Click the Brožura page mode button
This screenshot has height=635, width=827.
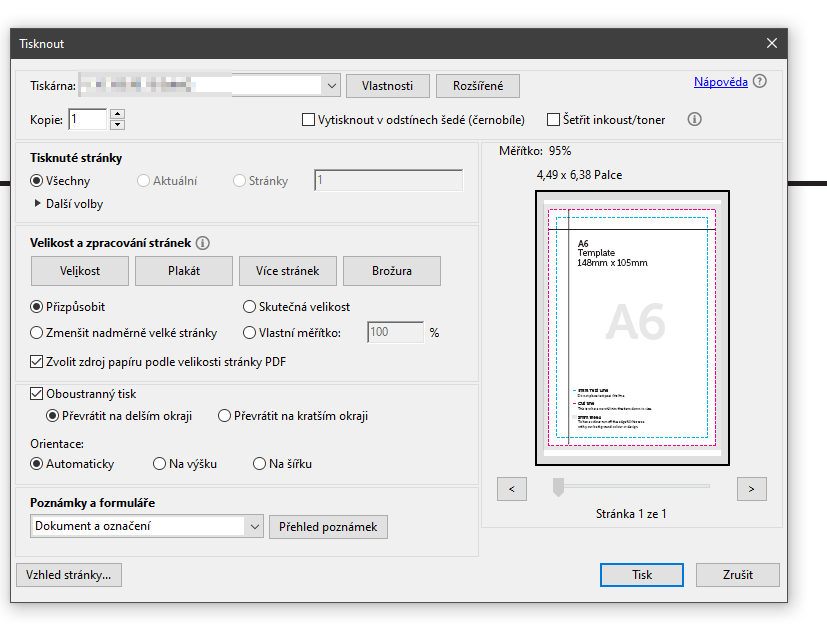(391, 270)
